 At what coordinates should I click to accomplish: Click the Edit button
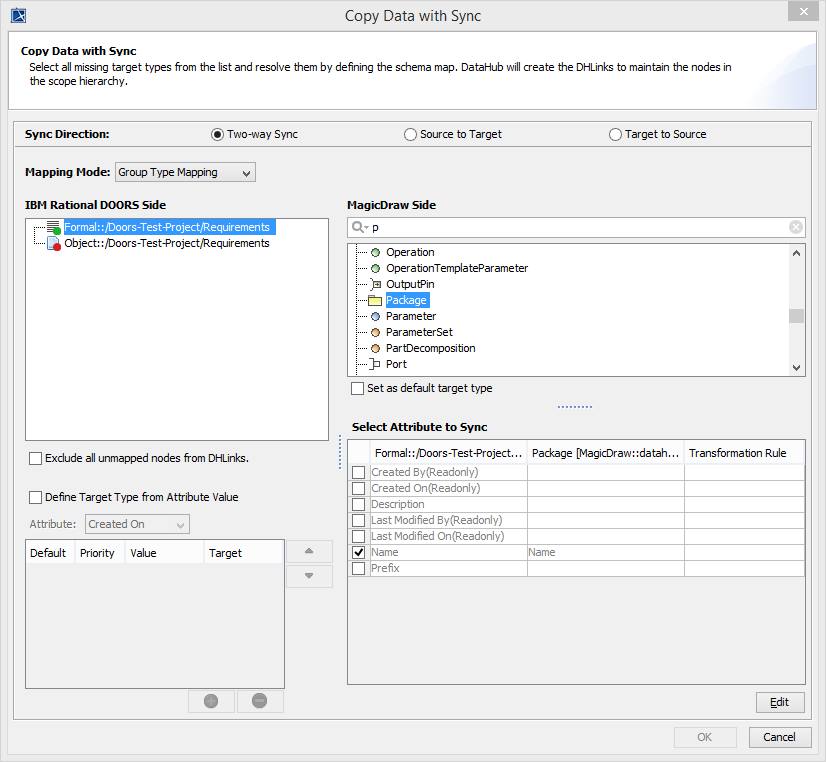pyautogui.click(x=780, y=702)
